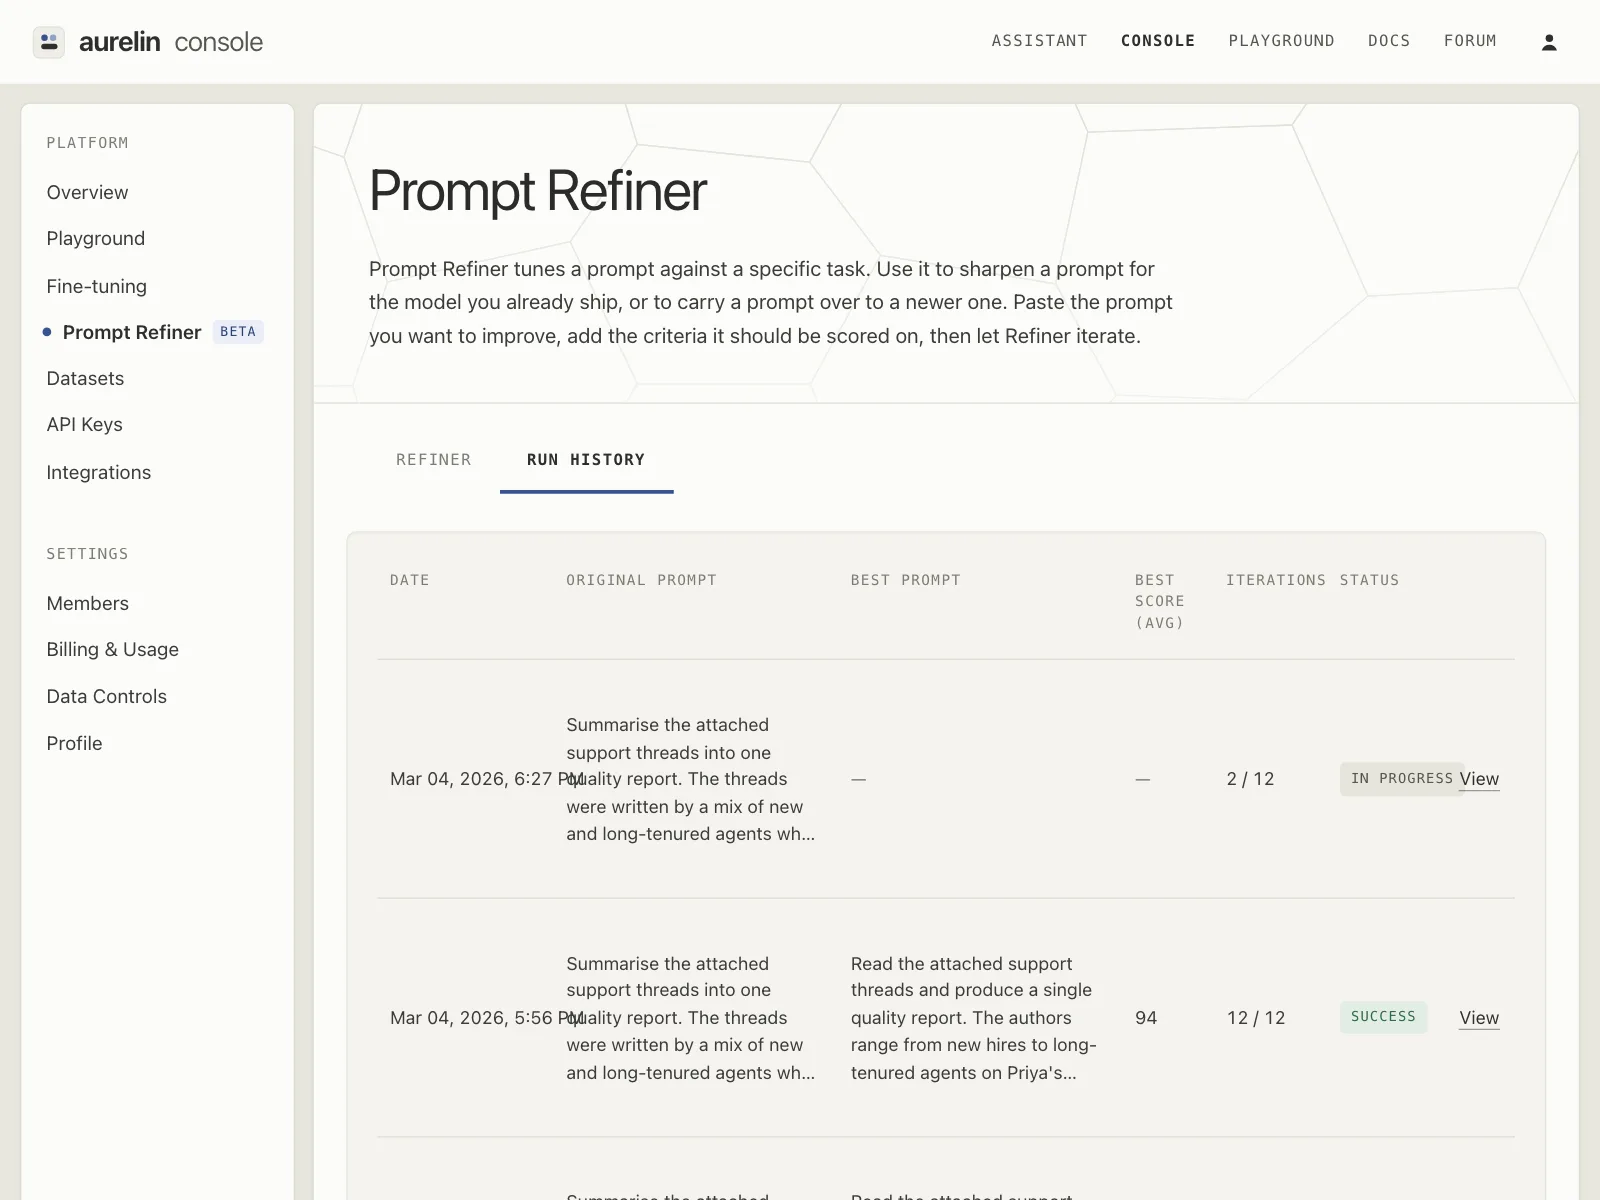1600x1200 pixels.
Task: Open Data Controls settings
Action: click(x=106, y=696)
